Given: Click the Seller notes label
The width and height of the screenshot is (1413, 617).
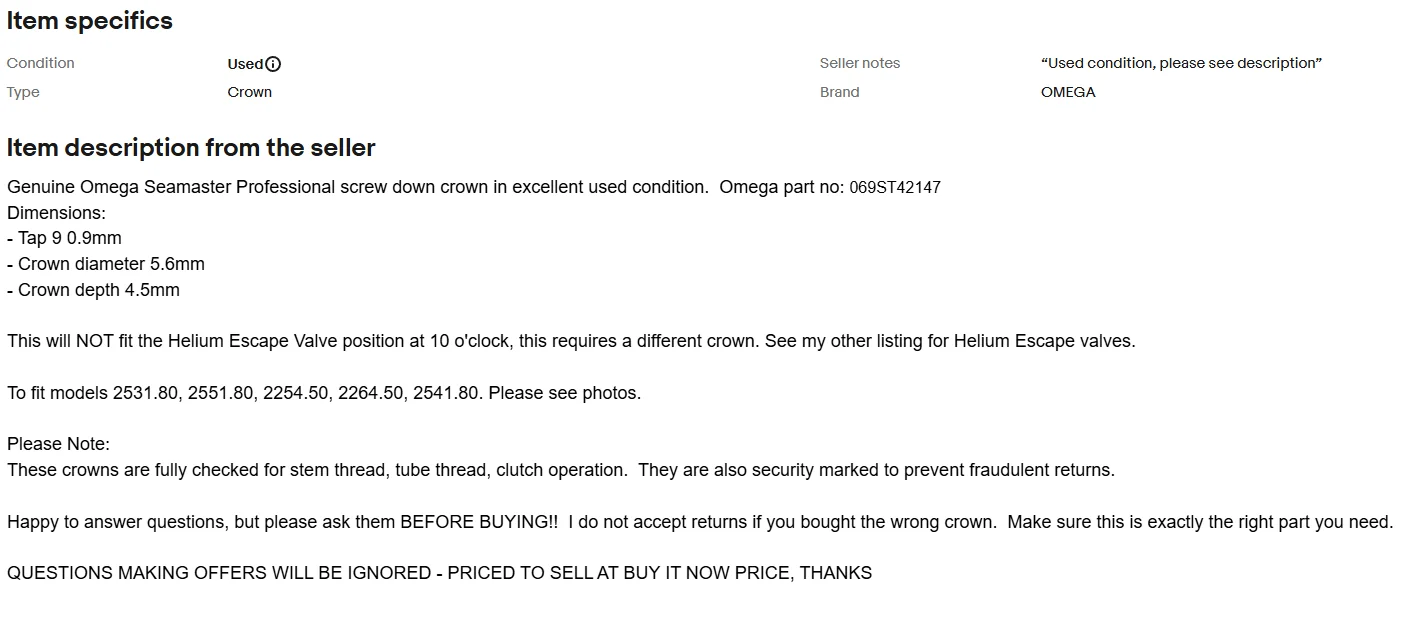Looking at the screenshot, I should 859,63.
